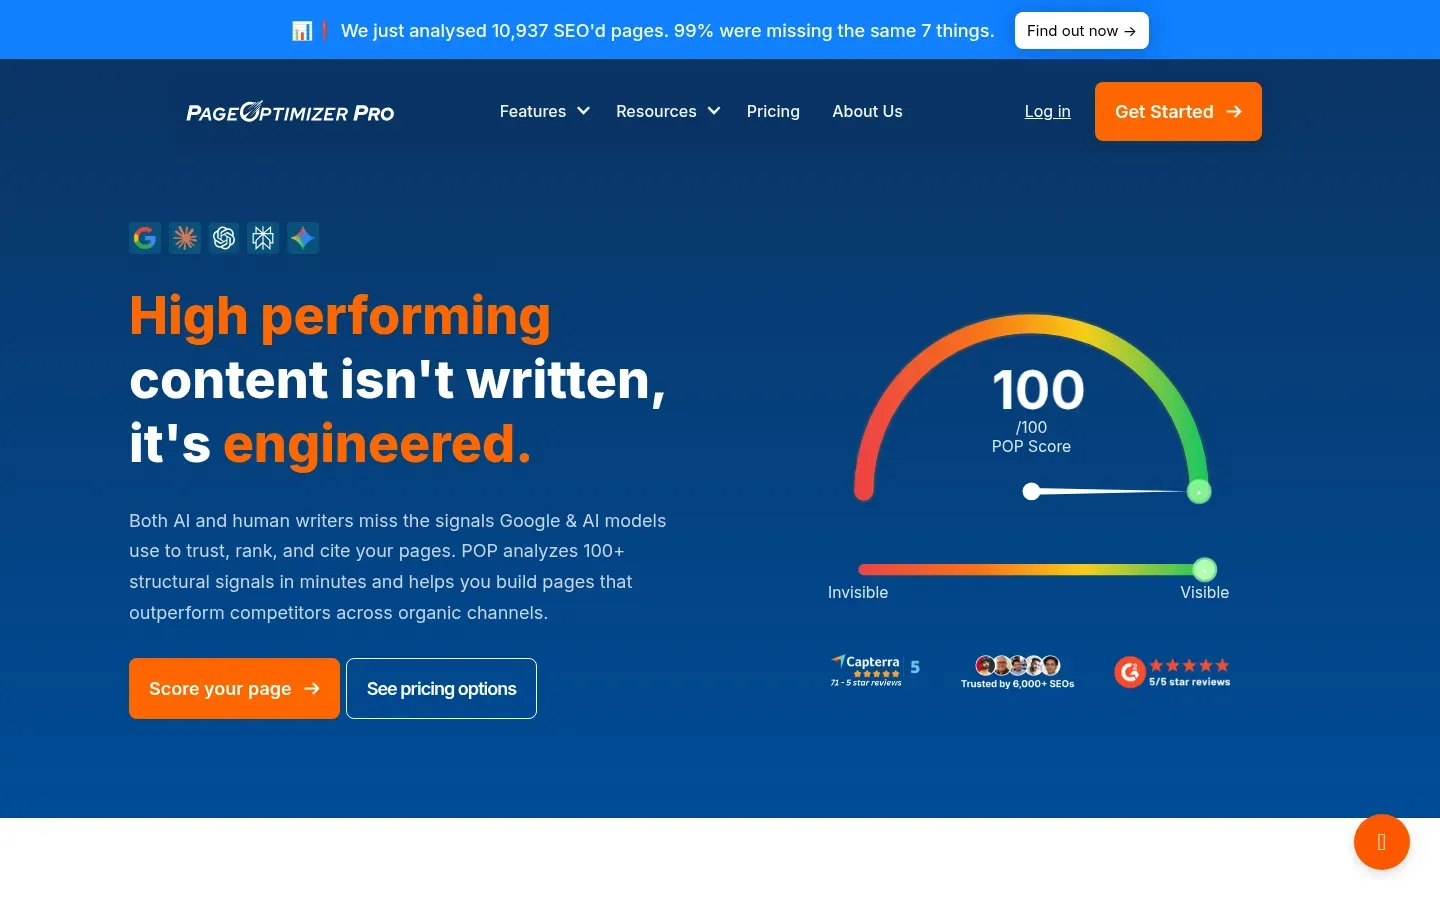Image resolution: width=1440 pixels, height=900 pixels.
Task: Click the Perplexity icon badge
Action: pyautogui.click(x=263, y=238)
